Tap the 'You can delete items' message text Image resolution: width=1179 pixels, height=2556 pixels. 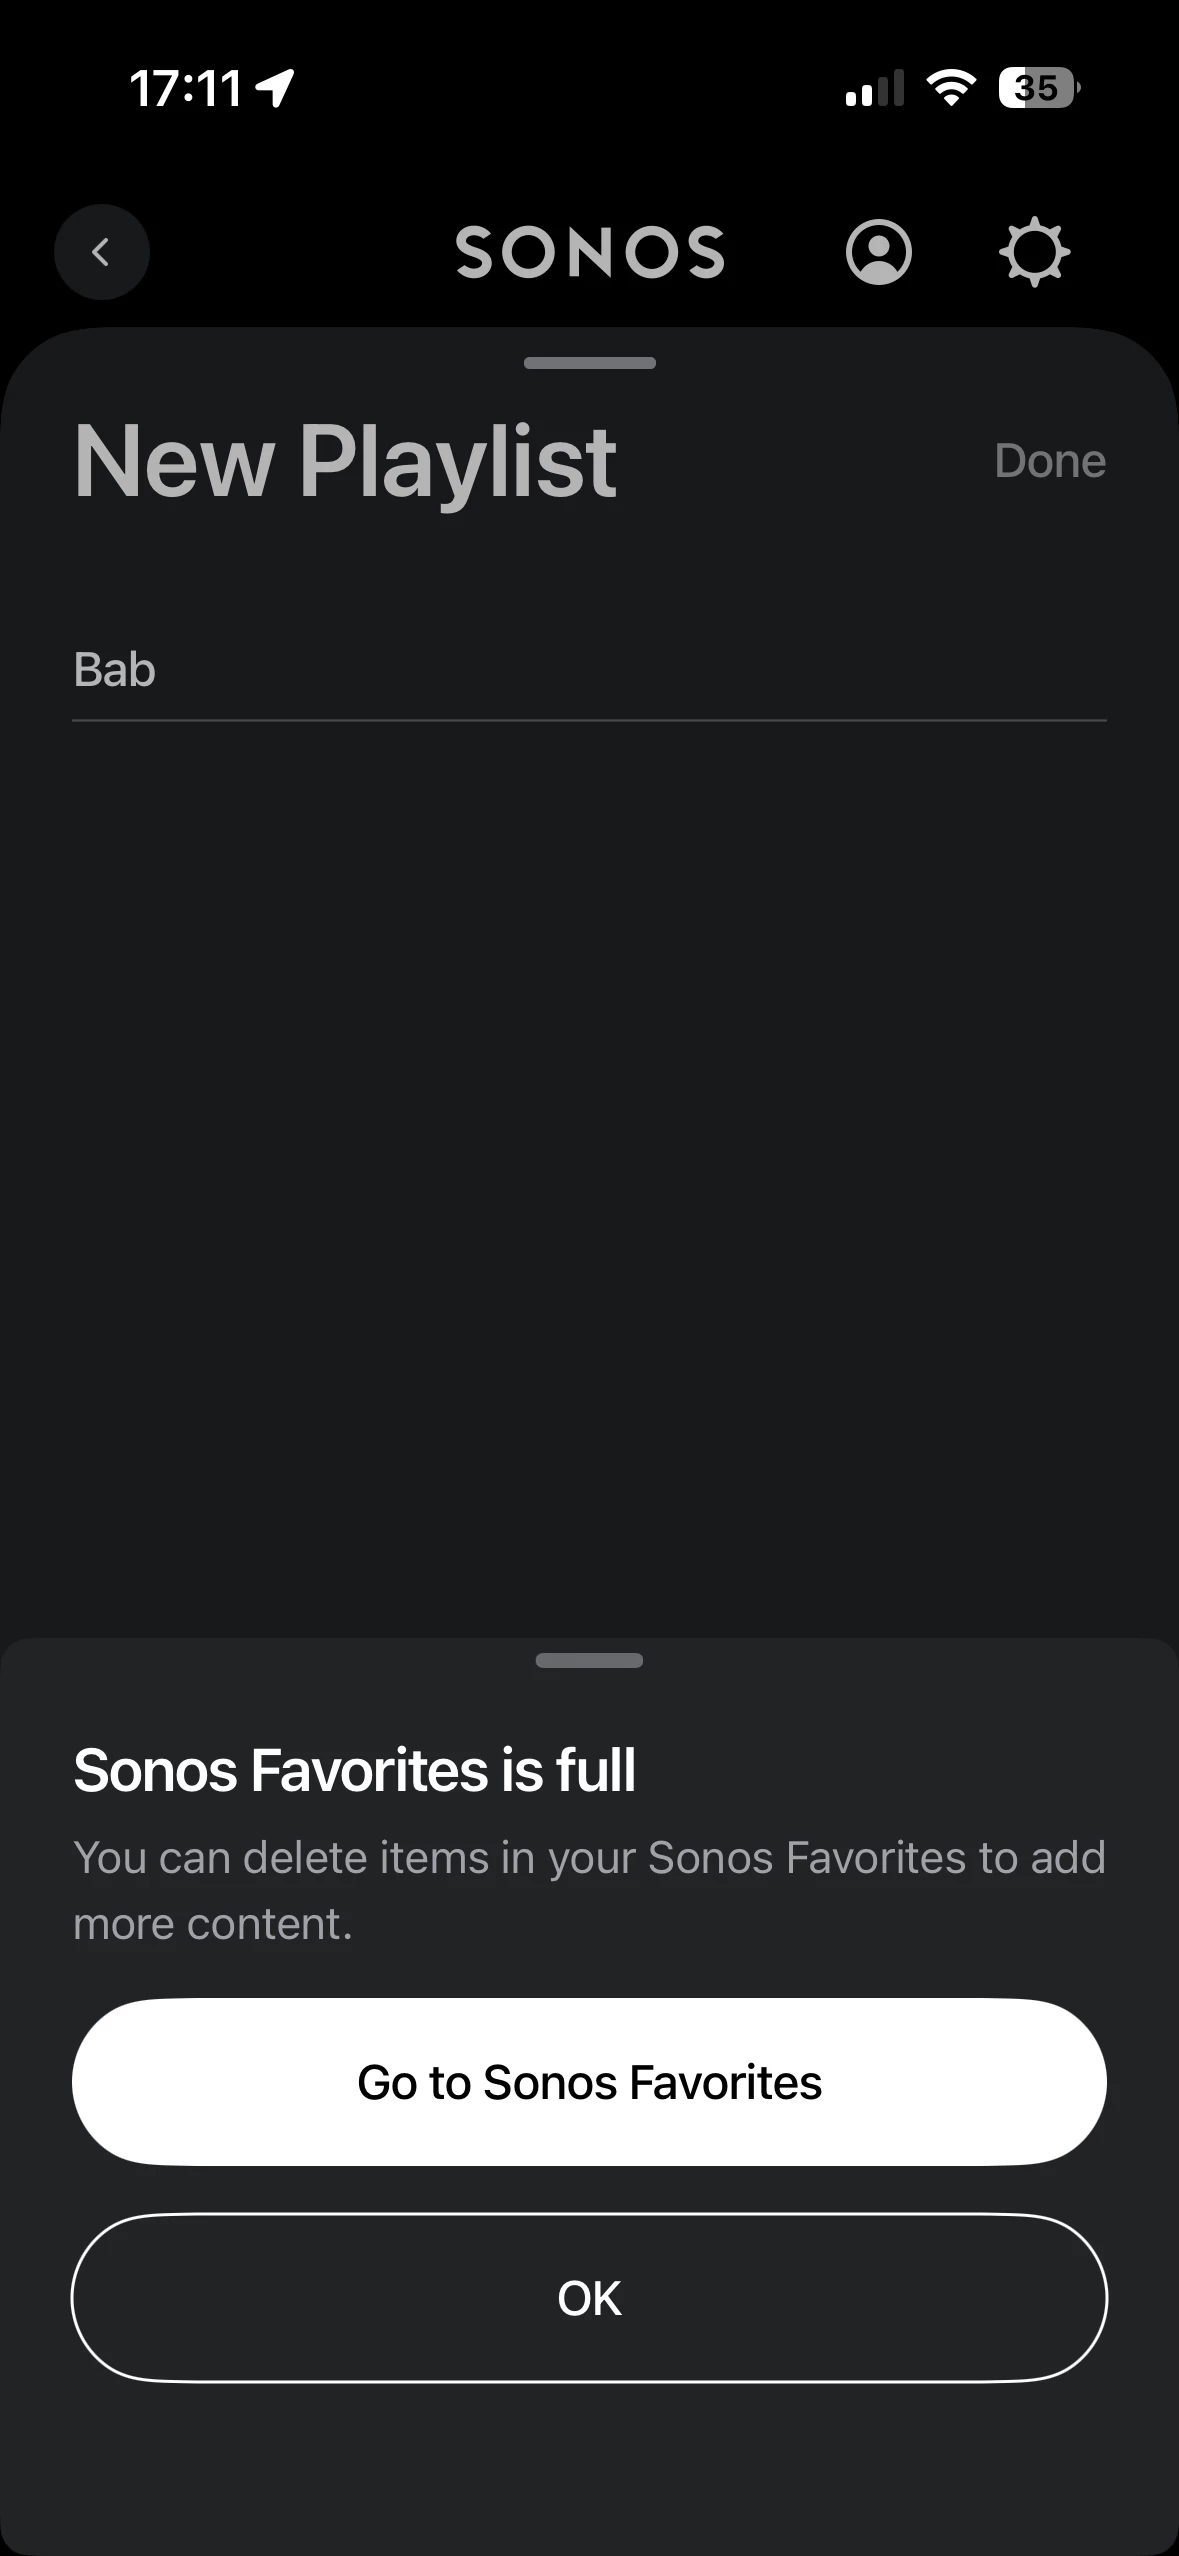tap(589, 1890)
